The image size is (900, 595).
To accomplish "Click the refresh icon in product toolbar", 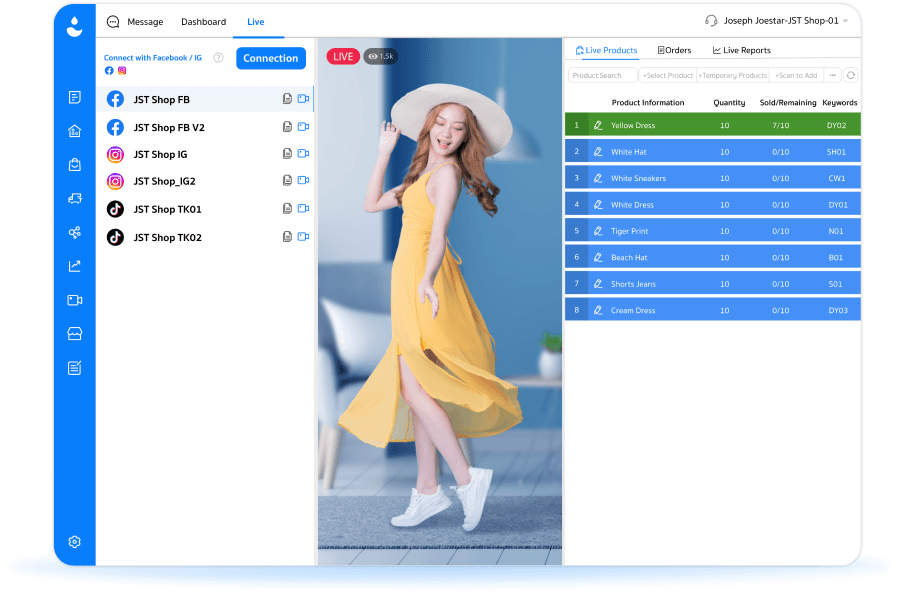I will [x=850, y=75].
